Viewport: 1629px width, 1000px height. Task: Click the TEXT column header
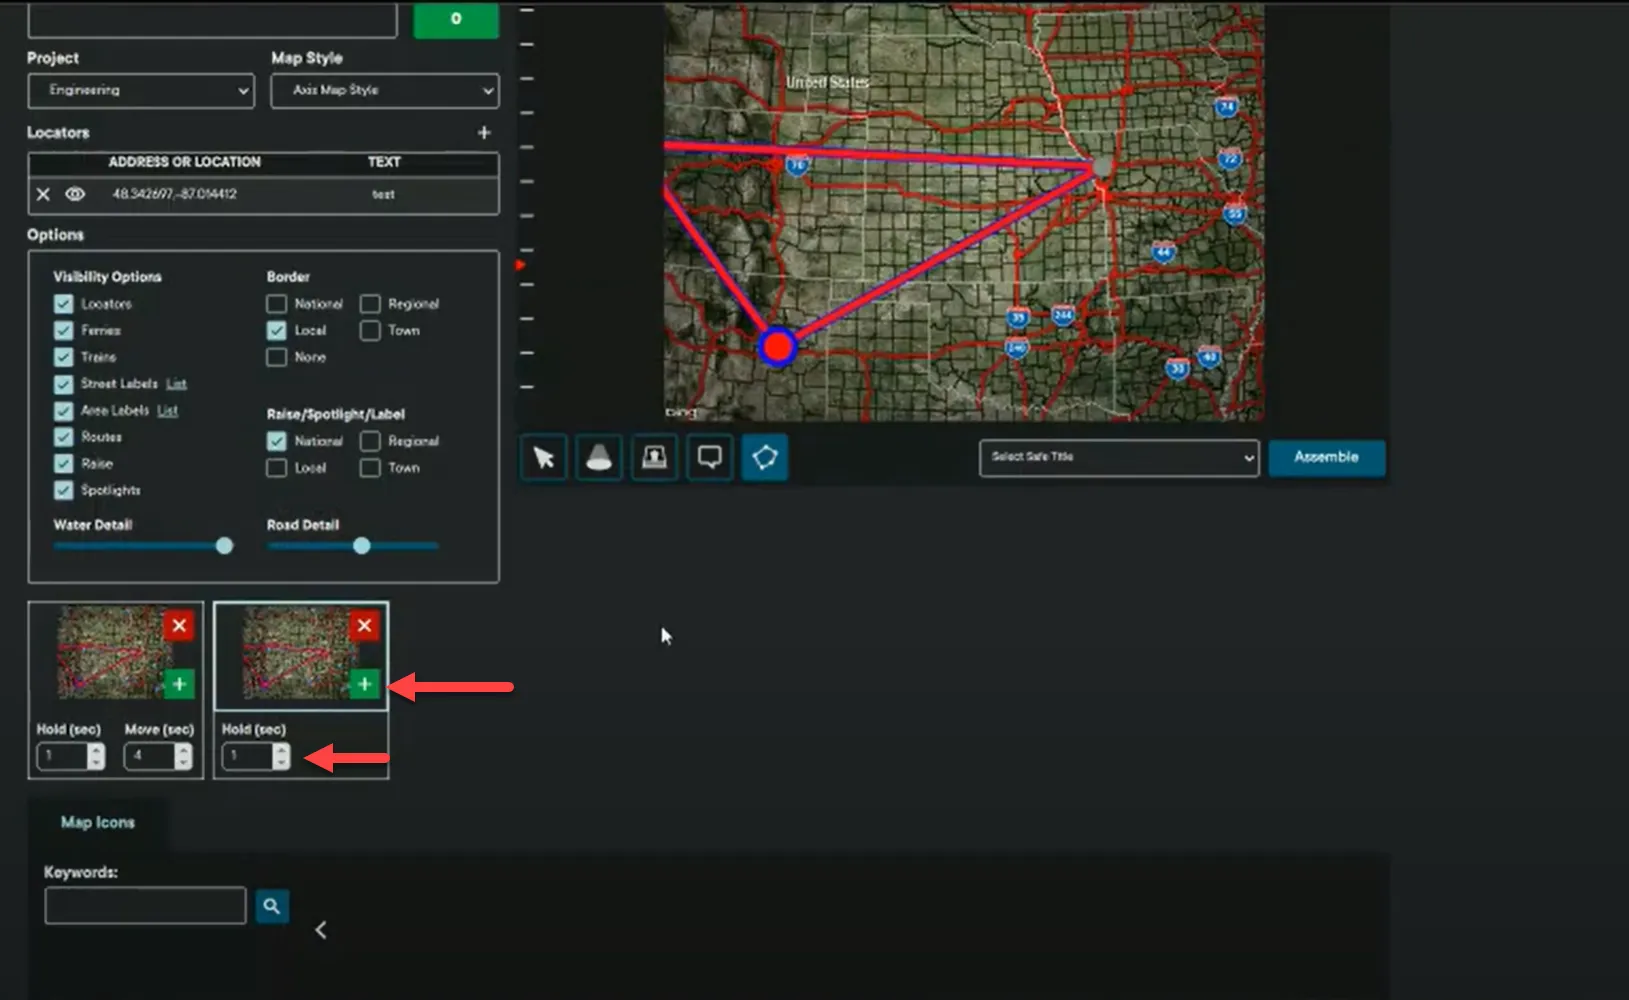pyautogui.click(x=384, y=162)
